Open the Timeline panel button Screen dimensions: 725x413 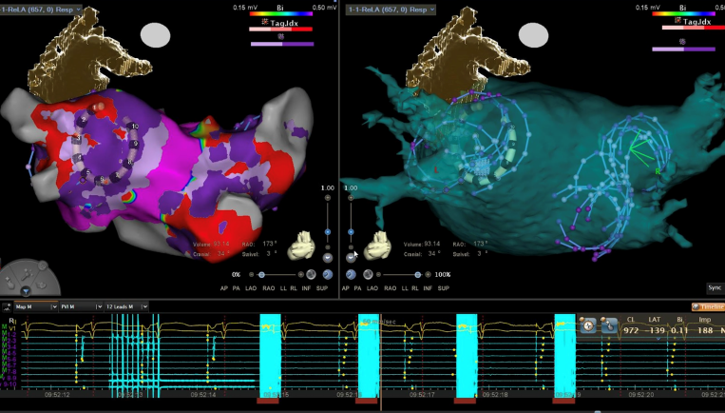(708, 307)
